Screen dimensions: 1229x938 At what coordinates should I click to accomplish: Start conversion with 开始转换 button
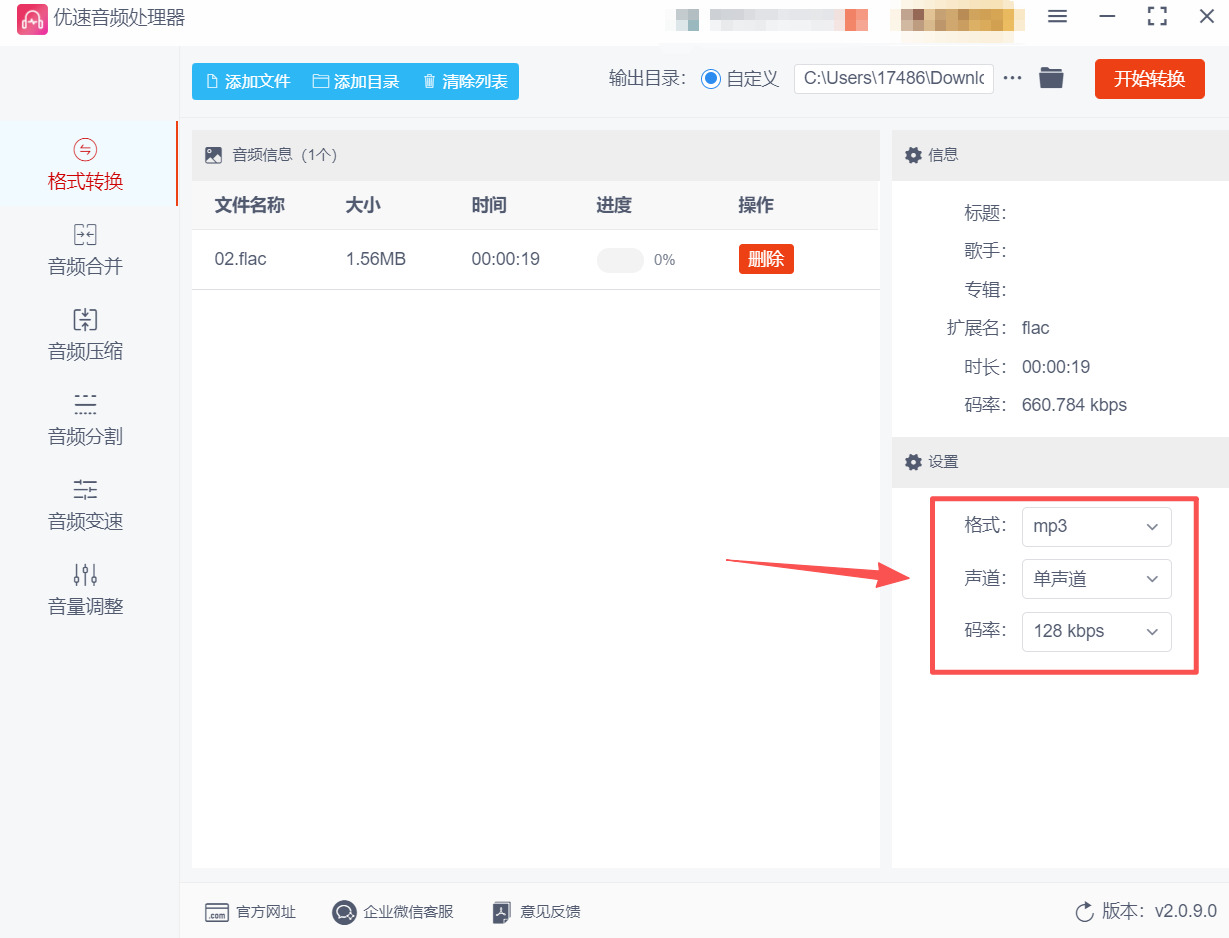[1149, 79]
